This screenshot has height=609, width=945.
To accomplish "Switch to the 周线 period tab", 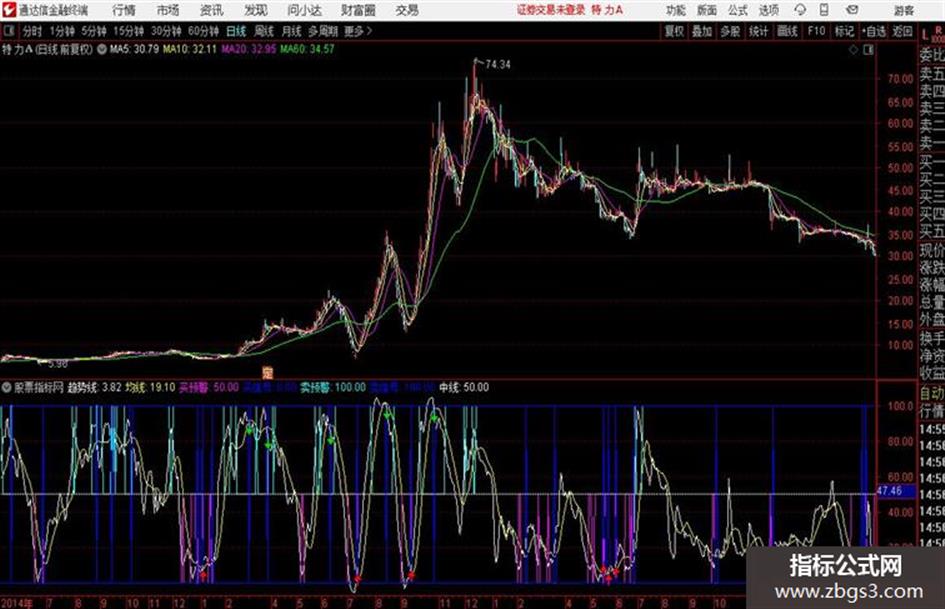I will (x=264, y=31).
